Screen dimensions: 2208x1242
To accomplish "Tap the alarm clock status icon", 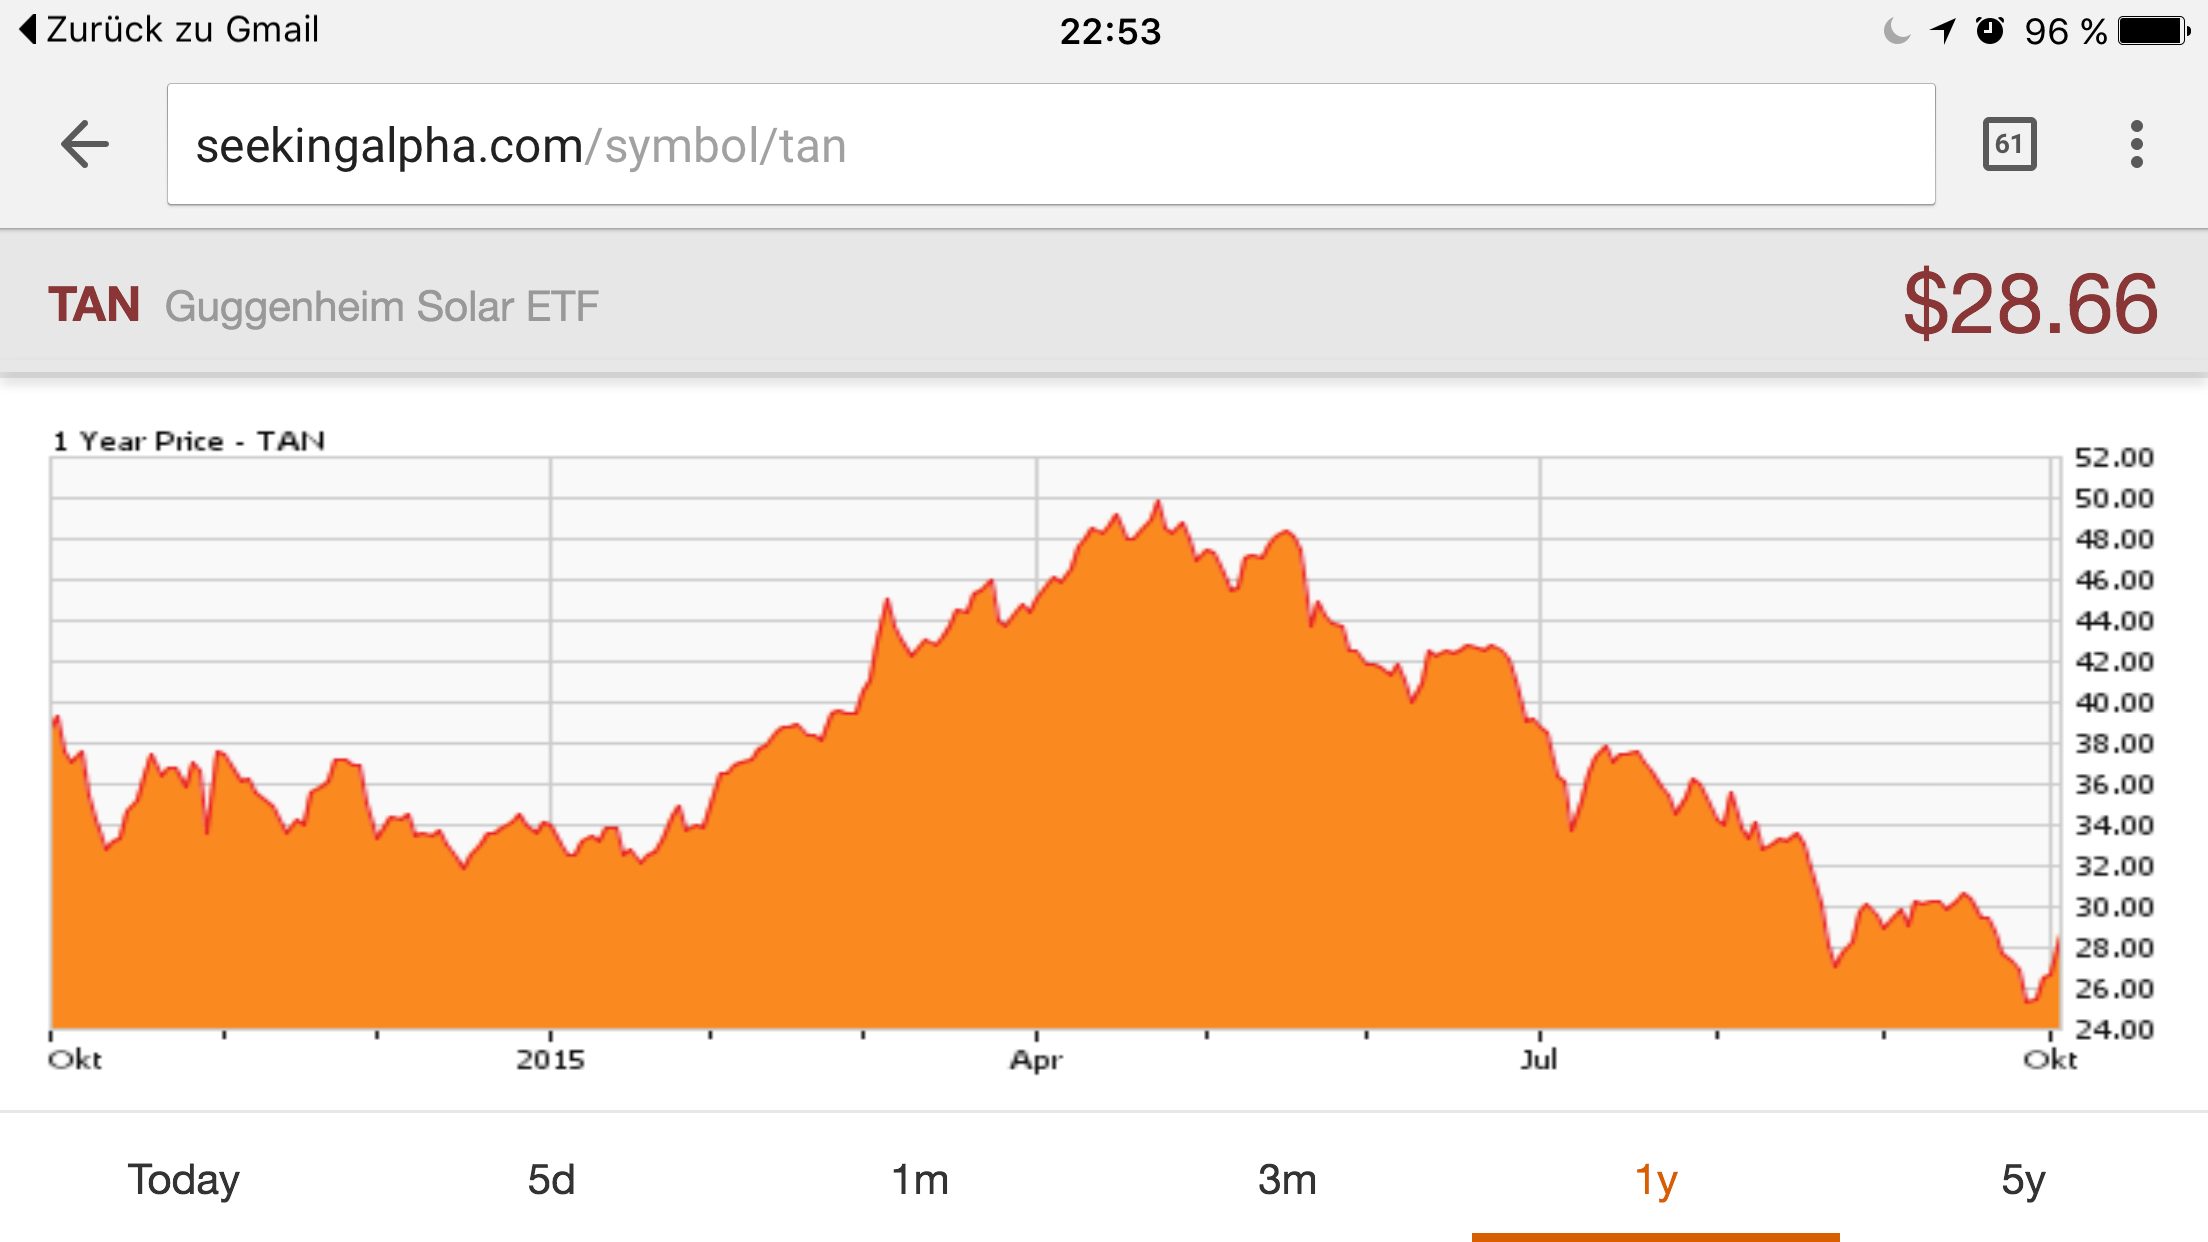I will coord(1990,31).
